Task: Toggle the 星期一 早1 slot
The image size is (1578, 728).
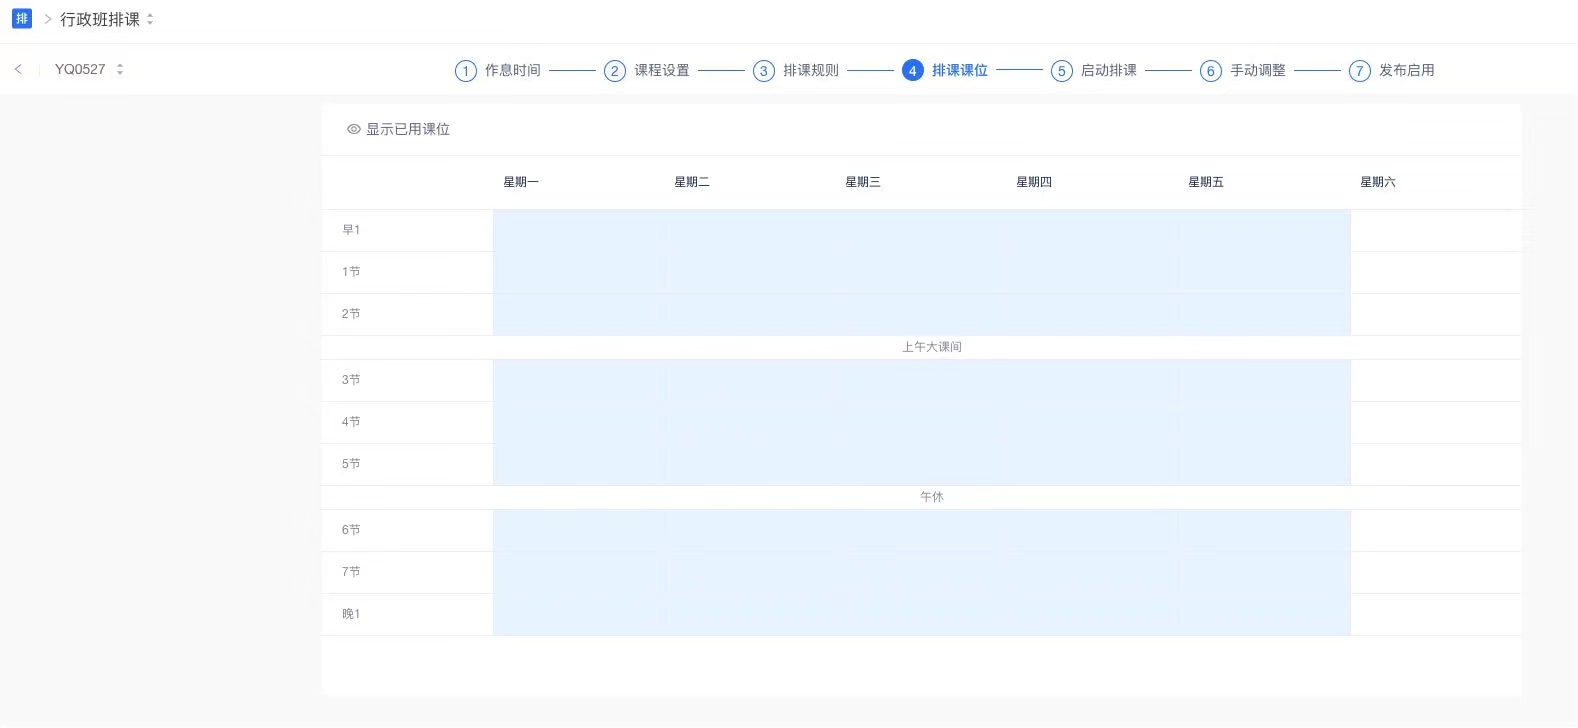Action: coord(579,231)
